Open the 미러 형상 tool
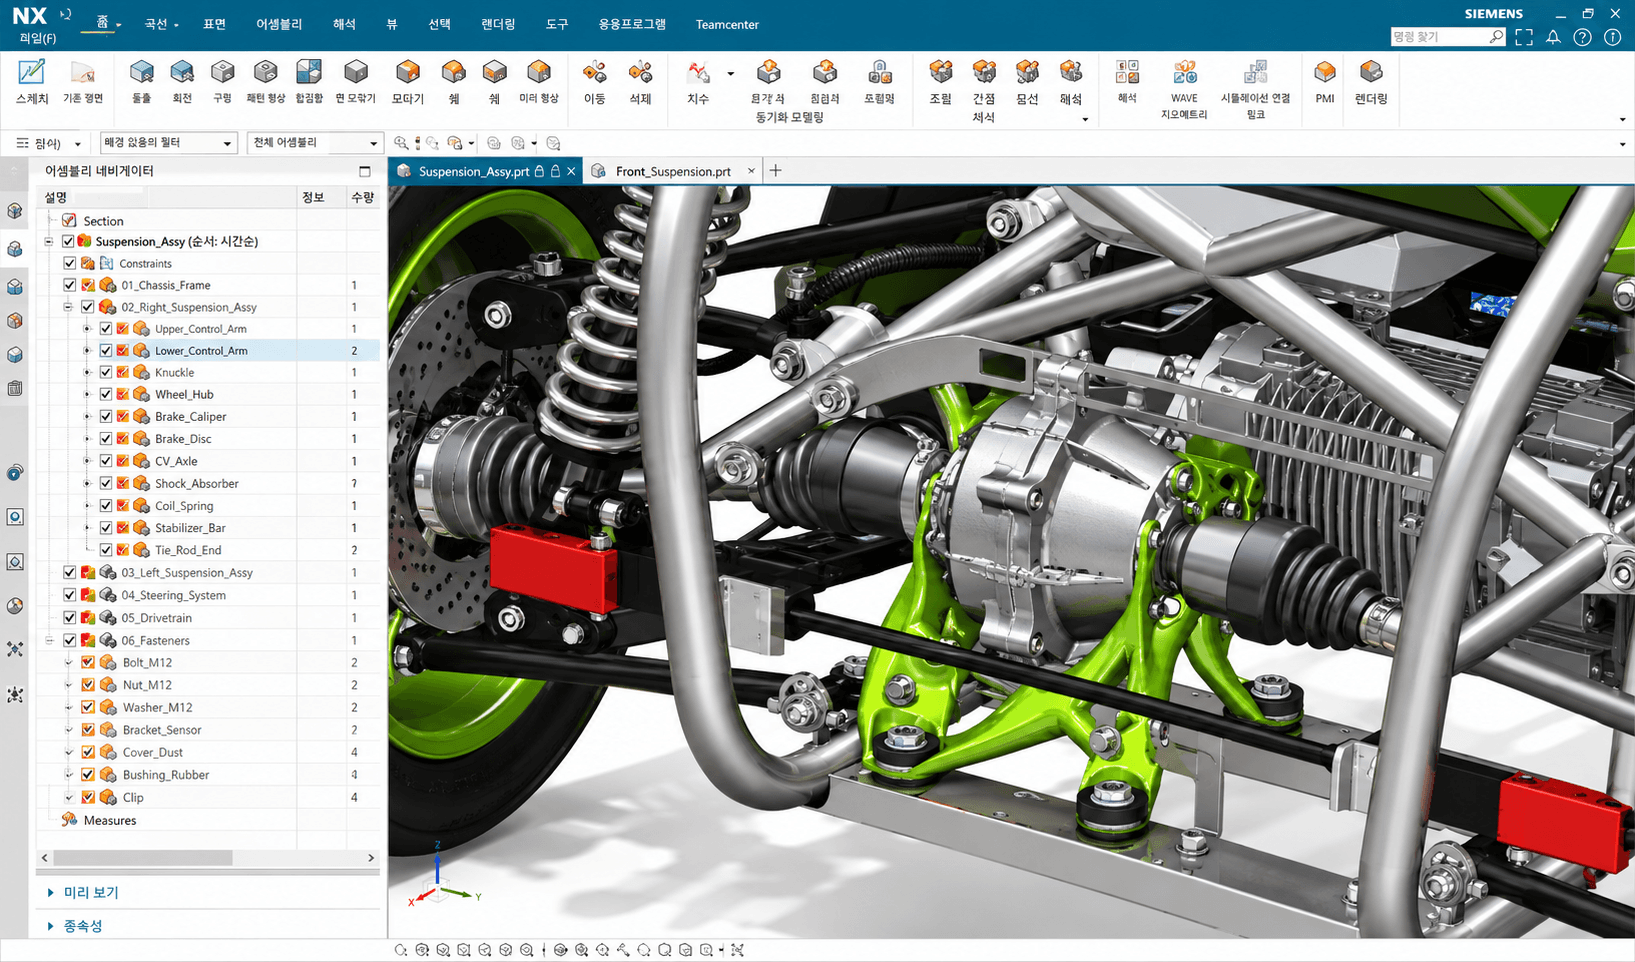1635x962 pixels. click(x=539, y=81)
